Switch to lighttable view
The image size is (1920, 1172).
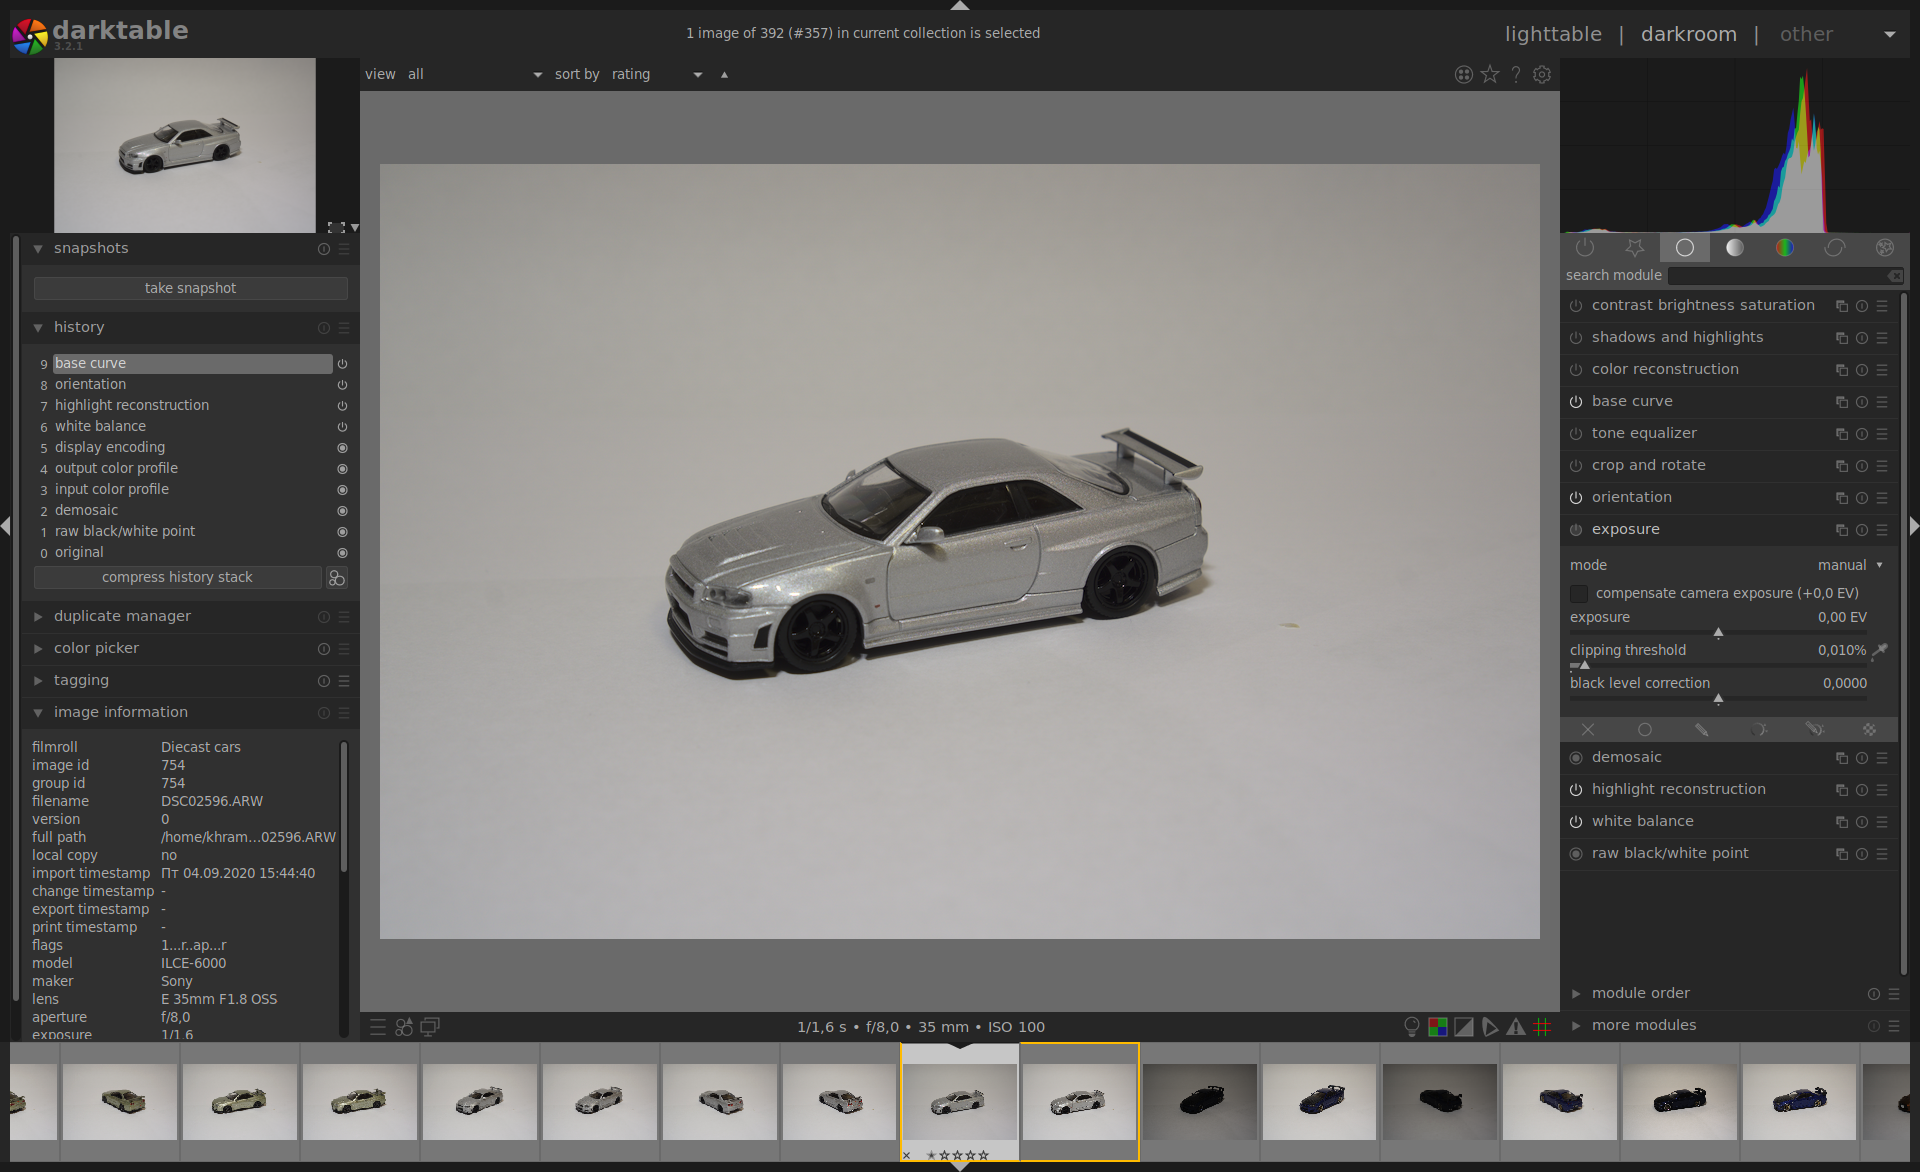[x=1553, y=34]
